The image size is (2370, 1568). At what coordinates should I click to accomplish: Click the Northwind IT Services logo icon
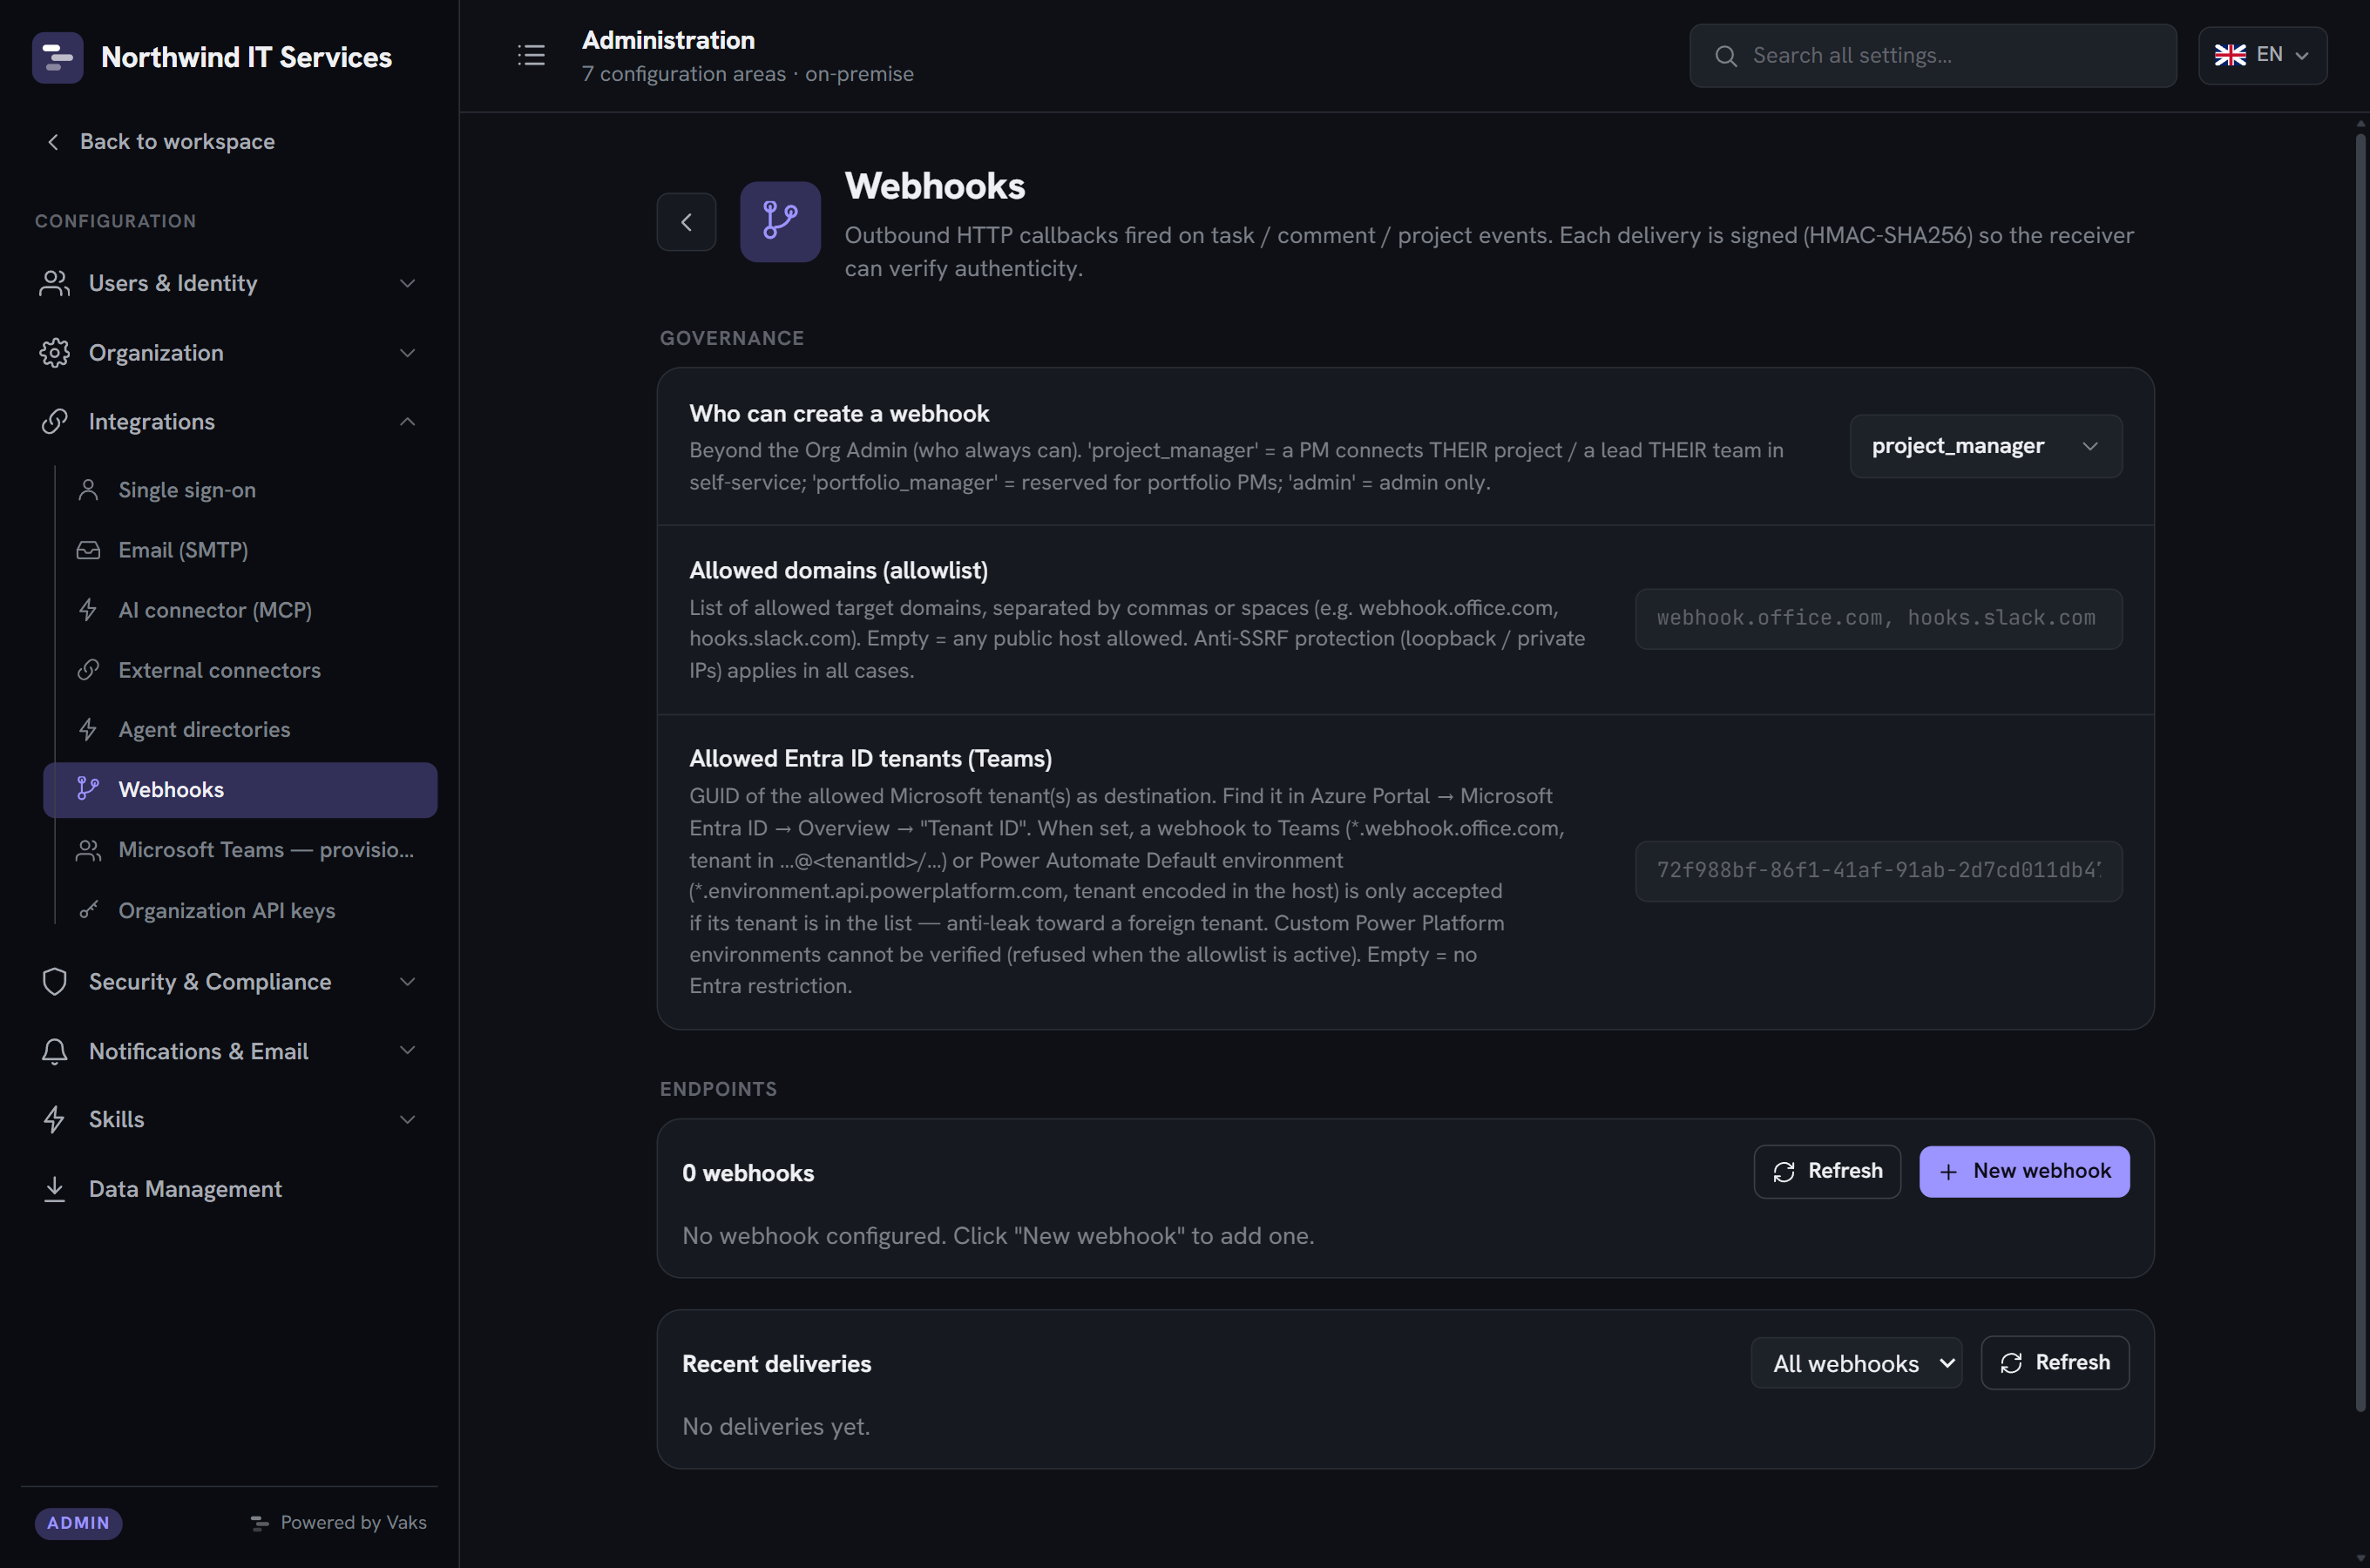57,57
